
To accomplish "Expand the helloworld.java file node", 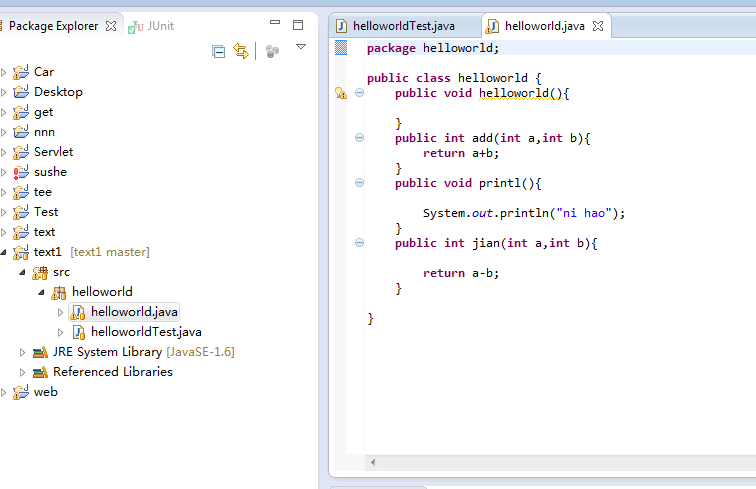I will (x=60, y=312).
